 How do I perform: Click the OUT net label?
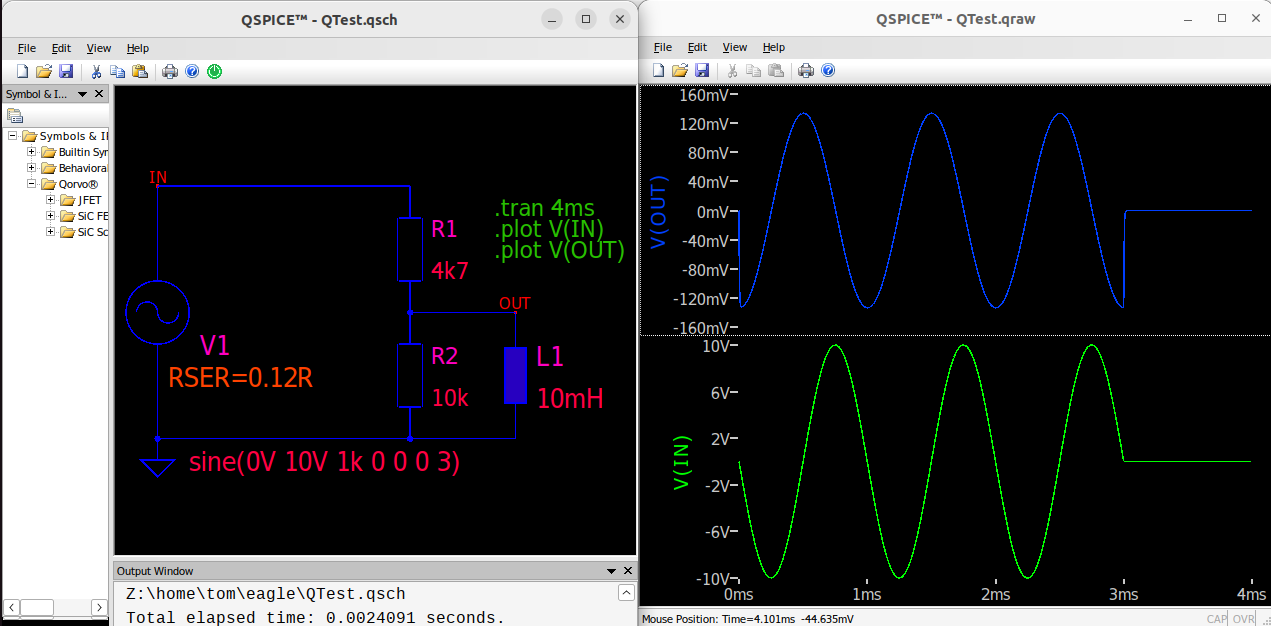tap(515, 304)
